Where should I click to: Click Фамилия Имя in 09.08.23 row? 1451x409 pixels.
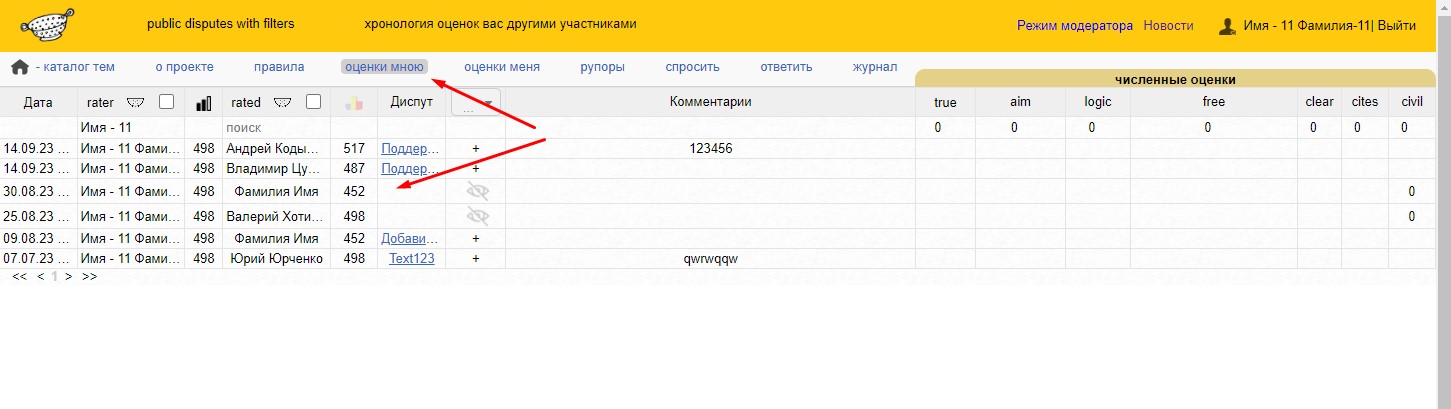tap(276, 239)
